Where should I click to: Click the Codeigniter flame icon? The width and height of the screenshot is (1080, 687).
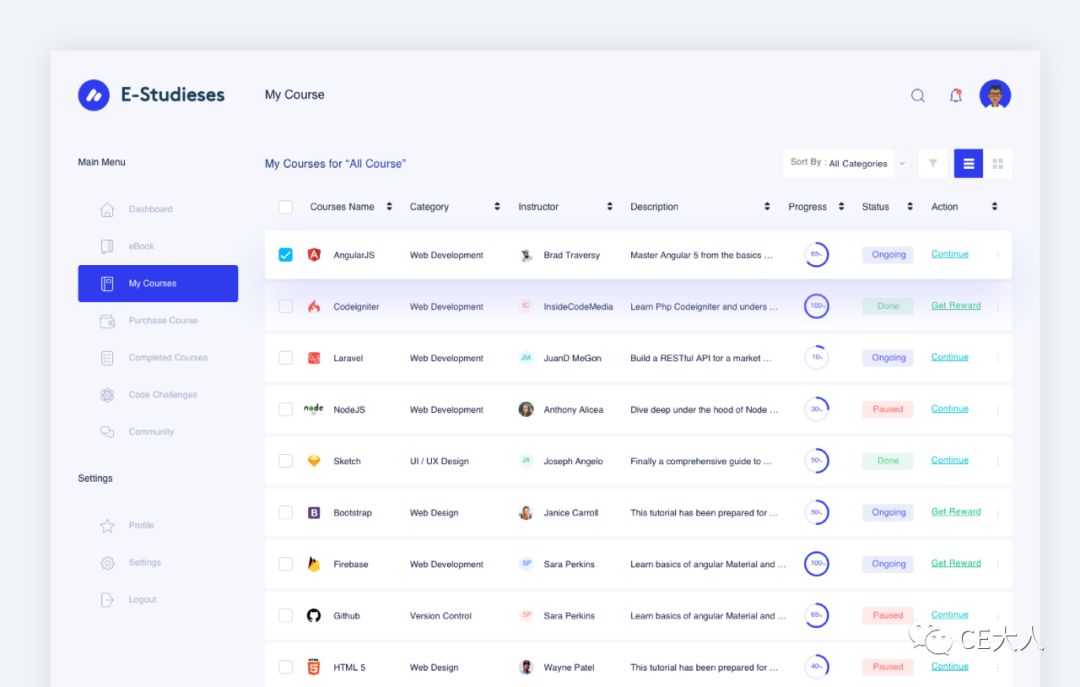pyautogui.click(x=314, y=307)
